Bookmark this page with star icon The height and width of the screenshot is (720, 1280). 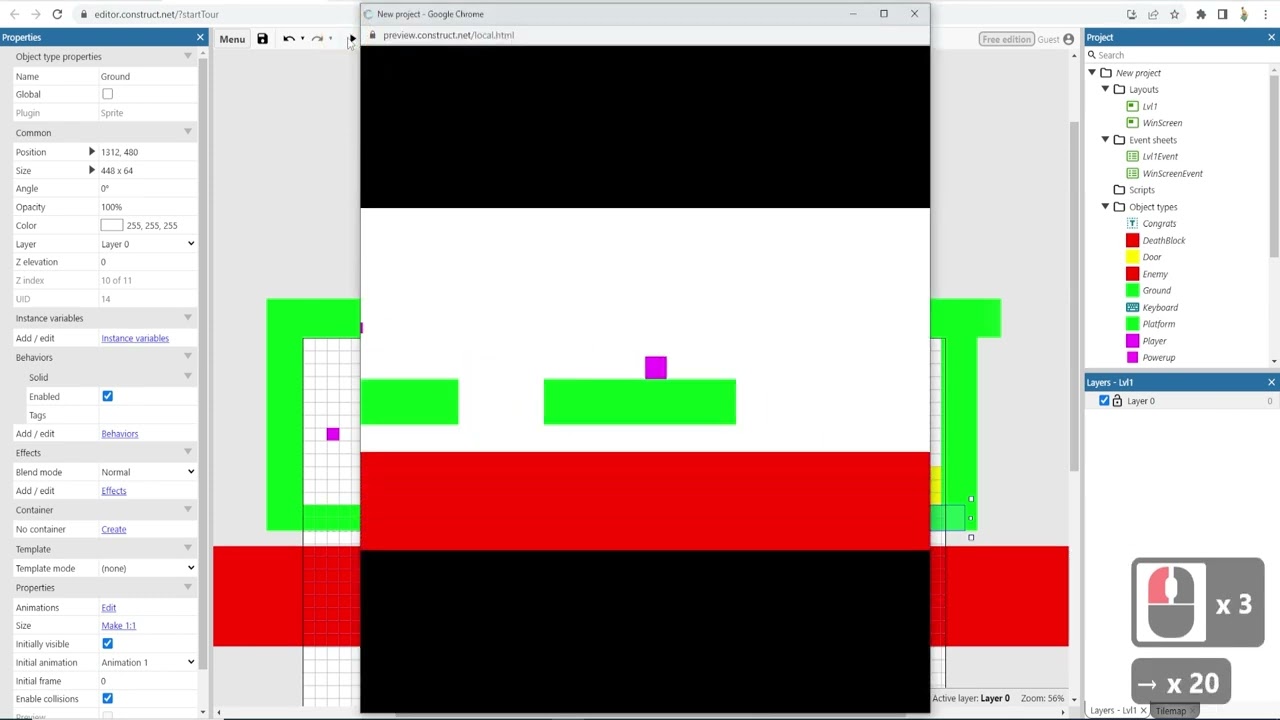pyautogui.click(x=1174, y=14)
